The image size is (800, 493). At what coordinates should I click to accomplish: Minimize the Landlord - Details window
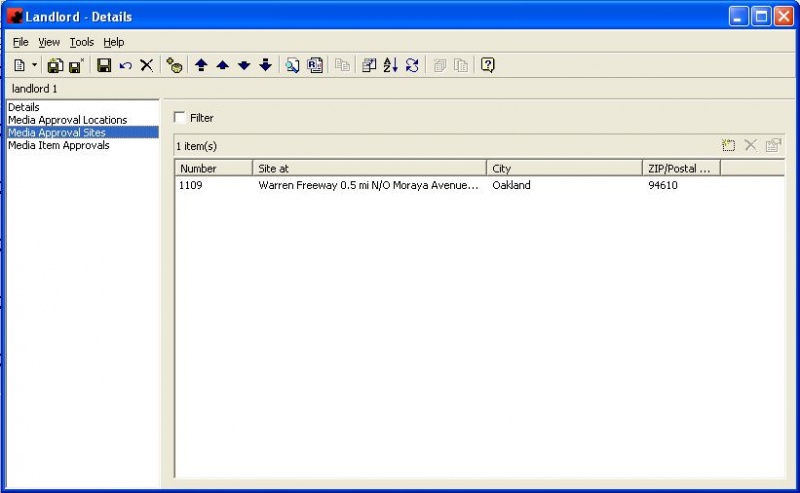tap(738, 16)
